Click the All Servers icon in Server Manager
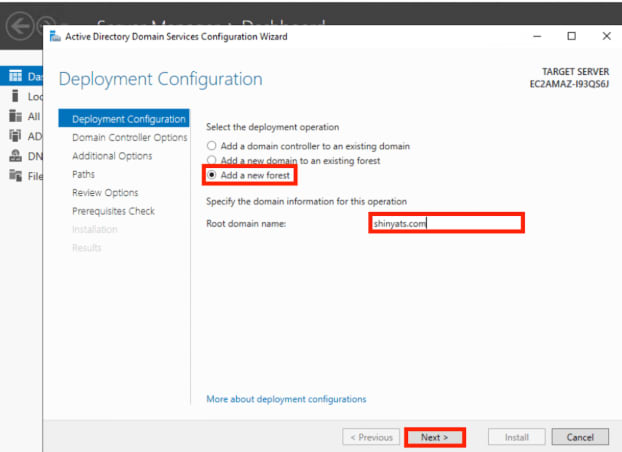This screenshot has height=452, width=622. coord(15,116)
